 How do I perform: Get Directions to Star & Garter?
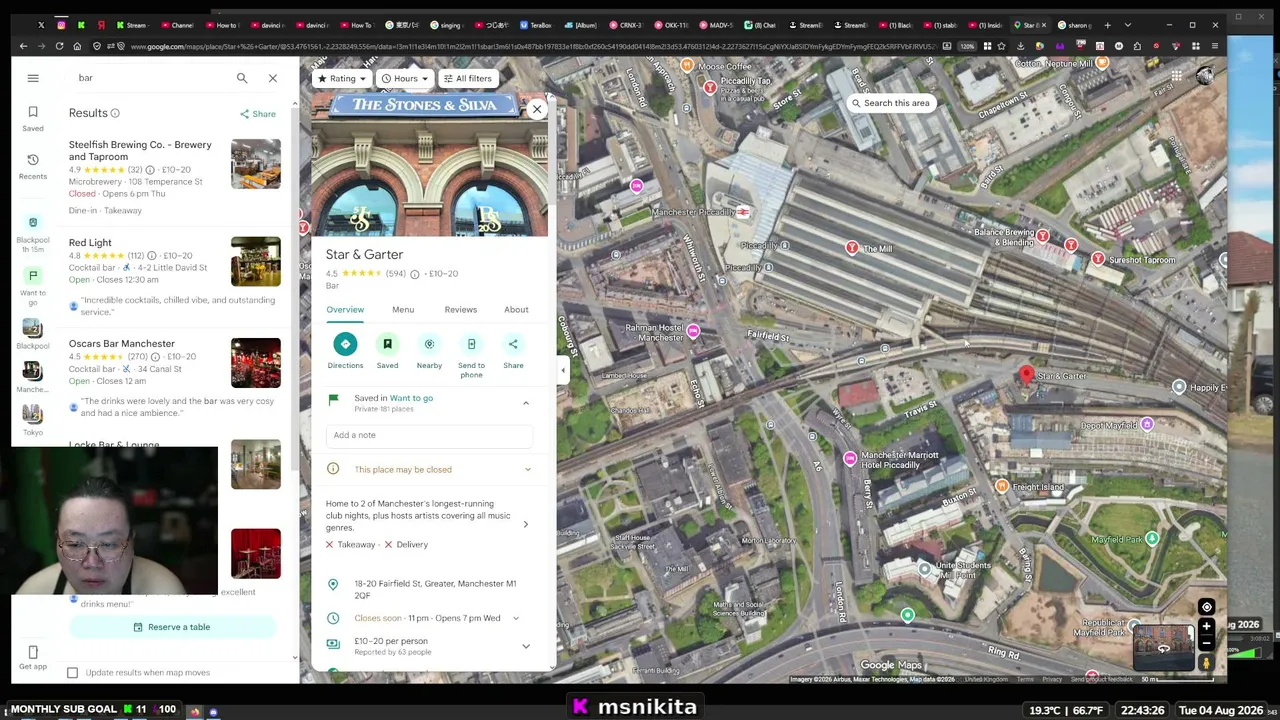tap(345, 351)
